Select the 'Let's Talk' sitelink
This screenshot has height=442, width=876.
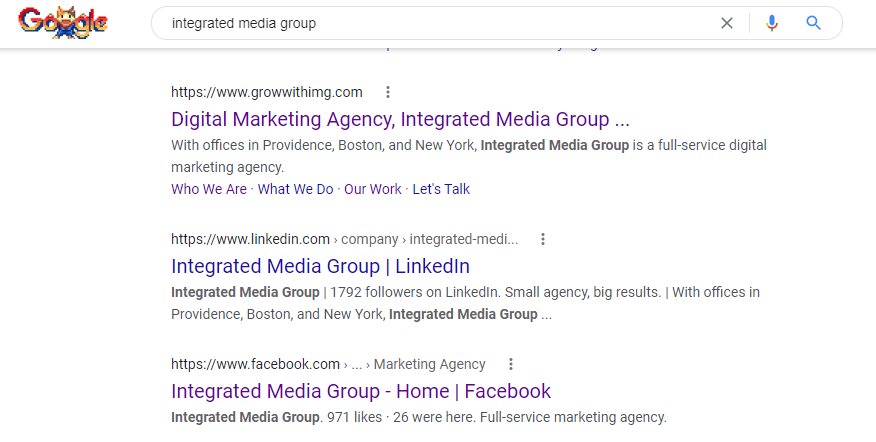441,189
